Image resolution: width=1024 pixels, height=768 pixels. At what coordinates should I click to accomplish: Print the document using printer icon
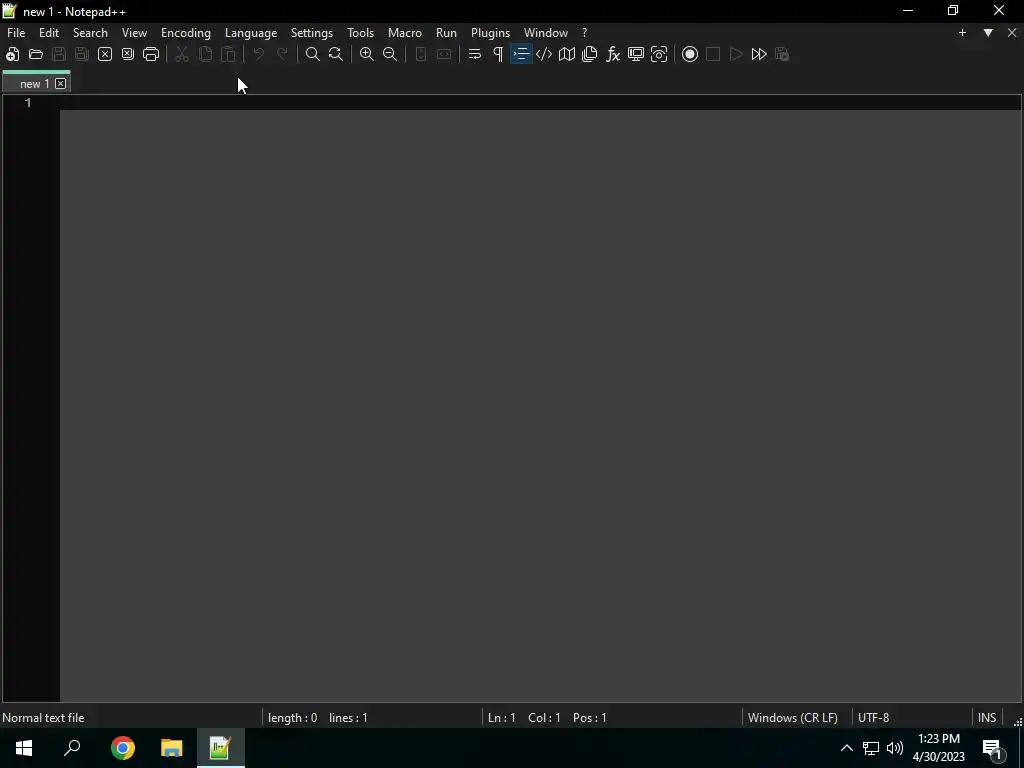click(x=151, y=54)
